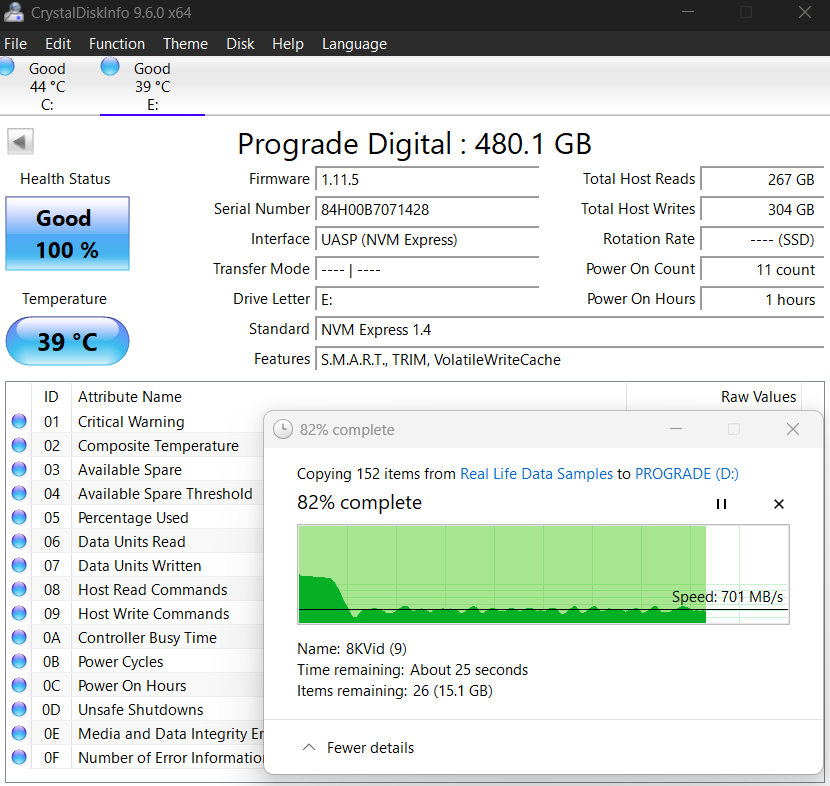Image resolution: width=830 pixels, height=786 pixels.
Task: Click the clock icon in copy dialog
Action: [x=283, y=429]
